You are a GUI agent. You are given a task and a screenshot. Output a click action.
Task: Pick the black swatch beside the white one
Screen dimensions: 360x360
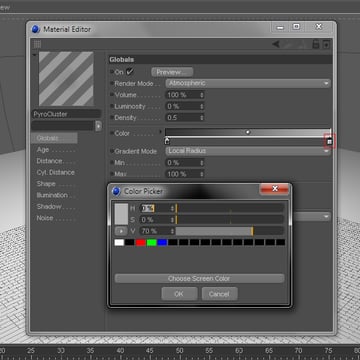pyautogui.click(x=130, y=242)
